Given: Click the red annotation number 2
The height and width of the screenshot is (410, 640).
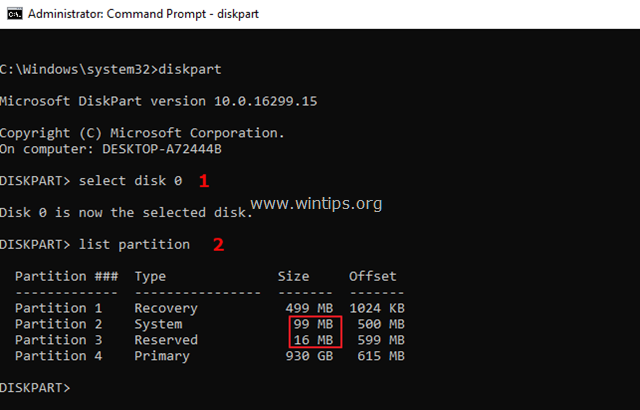Looking at the screenshot, I should [219, 245].
